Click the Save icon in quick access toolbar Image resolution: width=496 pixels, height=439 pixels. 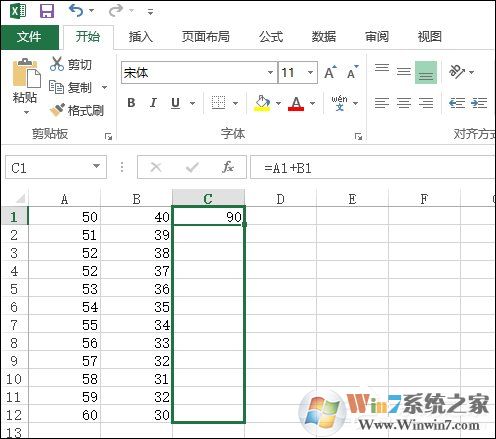point(47,11)
